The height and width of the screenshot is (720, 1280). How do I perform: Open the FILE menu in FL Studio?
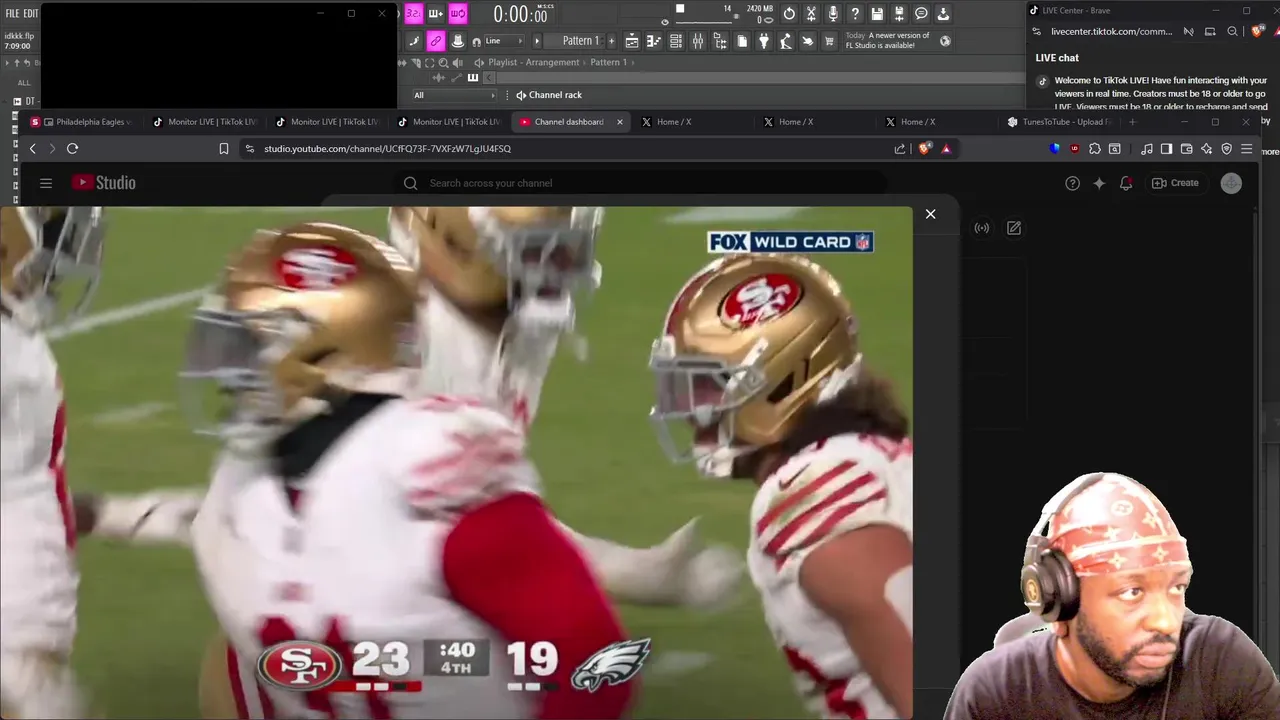click(12, 13)
